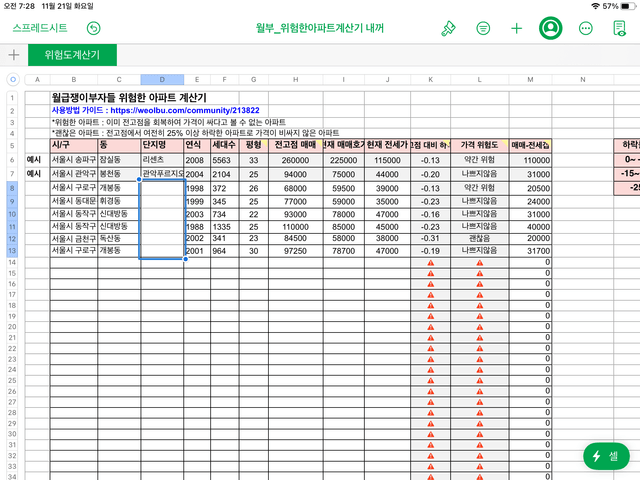The height and width of the screenshot is (480, 640).
Task: Select the cell with value 115000
Action: tap(387, 160)
